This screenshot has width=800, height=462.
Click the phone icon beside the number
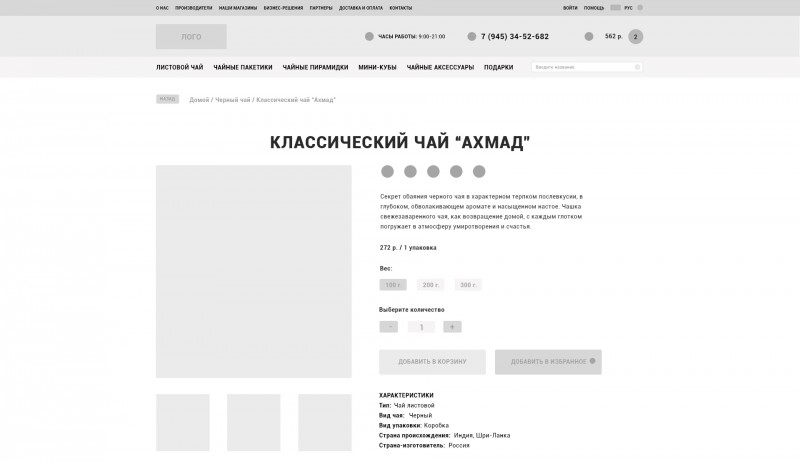coord(471,36)
